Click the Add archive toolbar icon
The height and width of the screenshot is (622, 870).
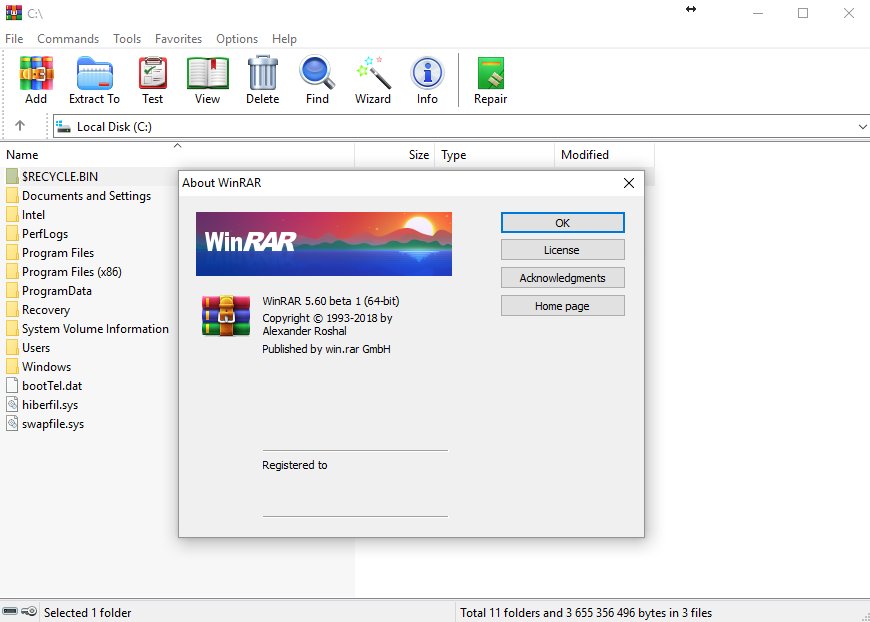(36, 75)
